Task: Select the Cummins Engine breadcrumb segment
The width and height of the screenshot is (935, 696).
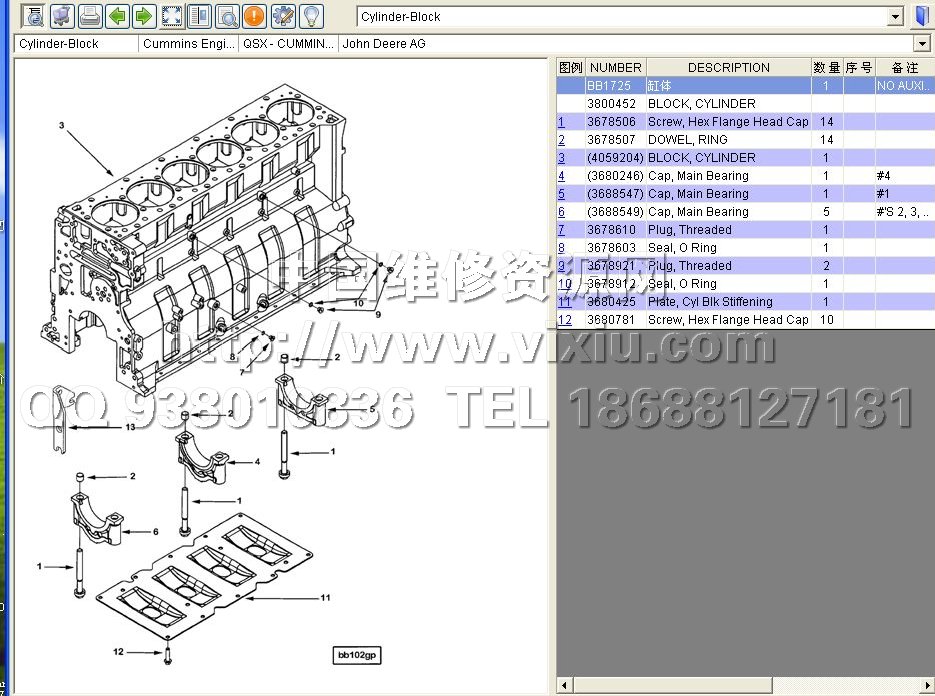Action: click(188, 44)
